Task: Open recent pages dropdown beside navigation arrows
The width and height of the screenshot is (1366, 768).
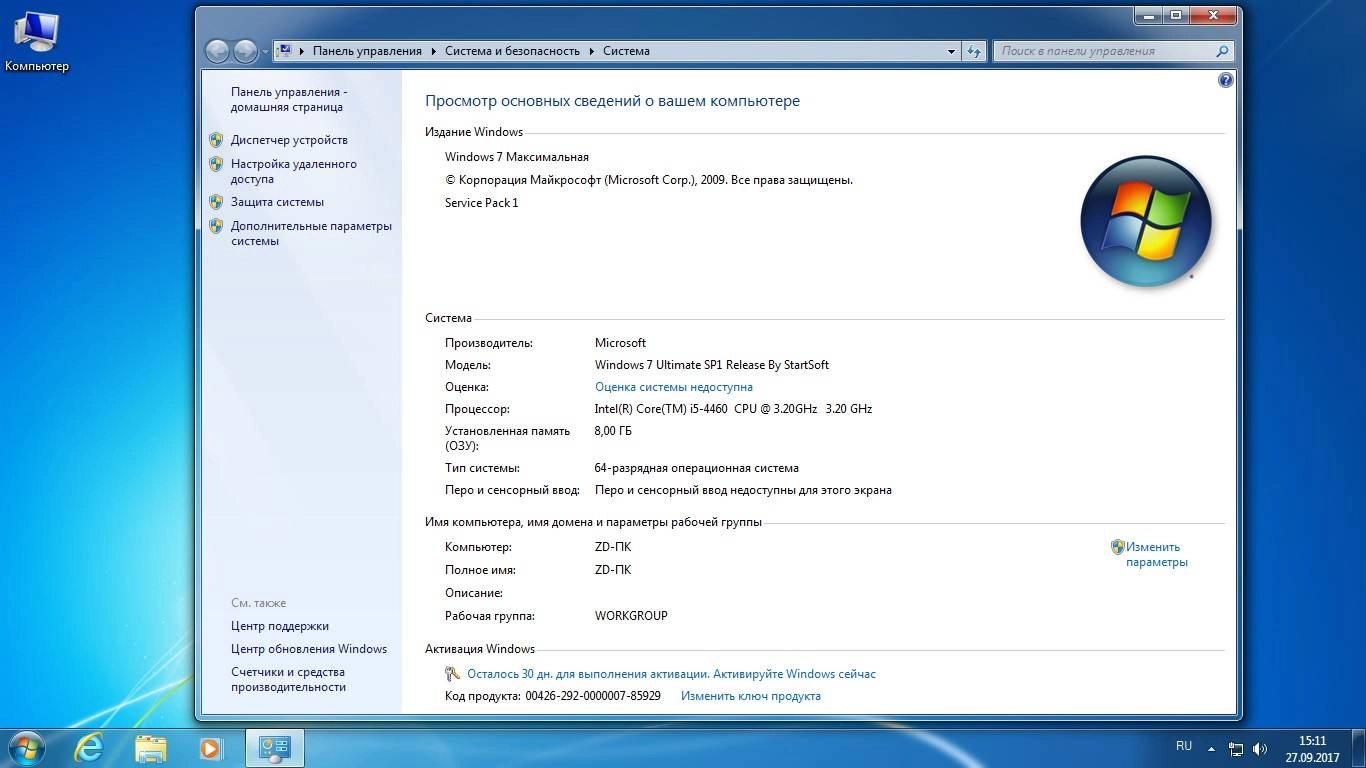Action: 265,51
